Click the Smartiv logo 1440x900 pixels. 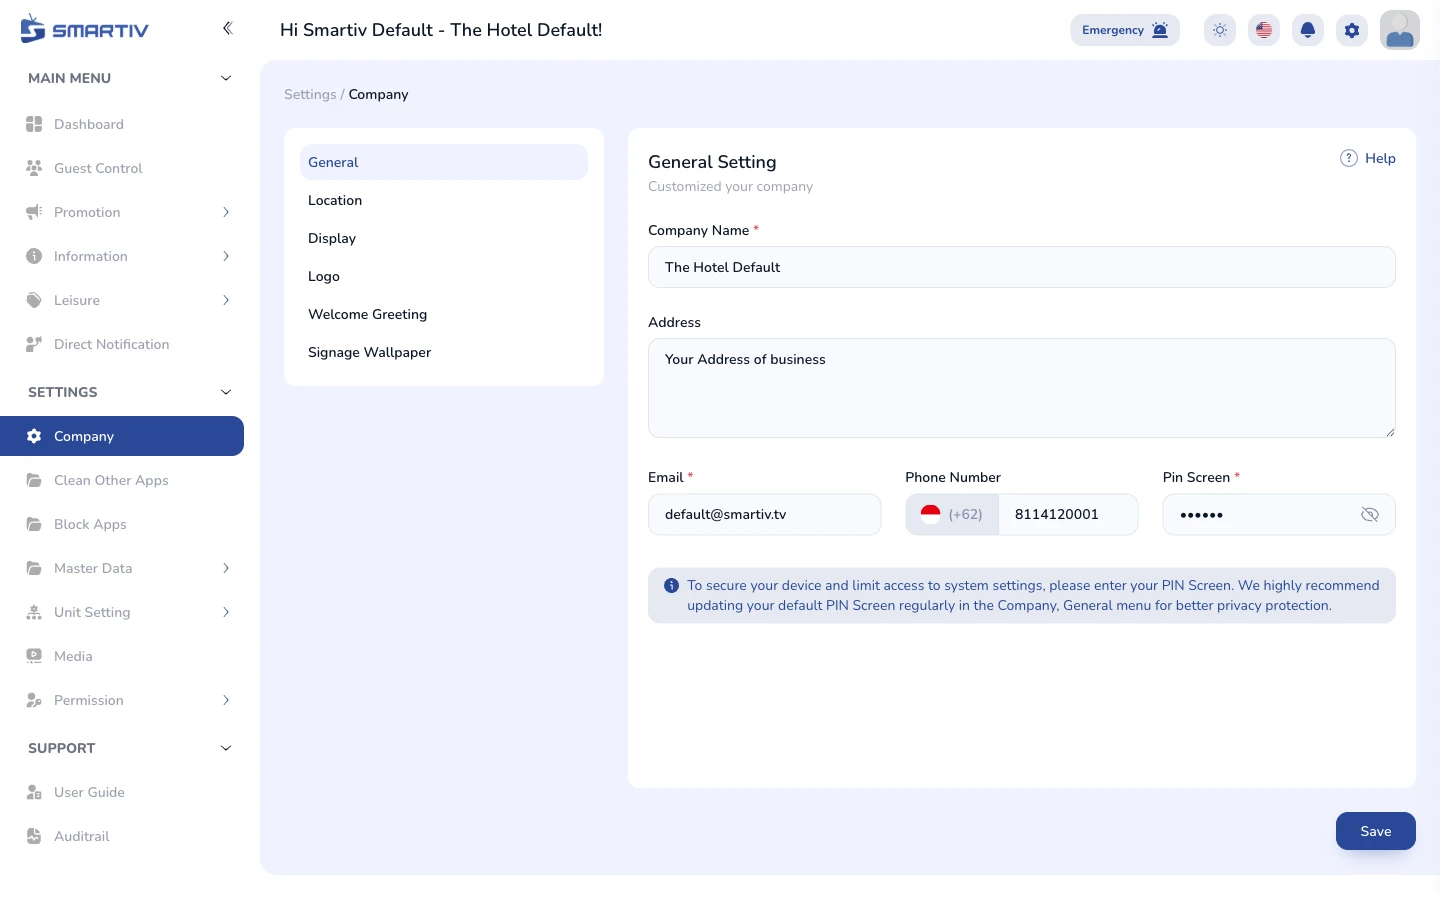click(x=85, y=29)
